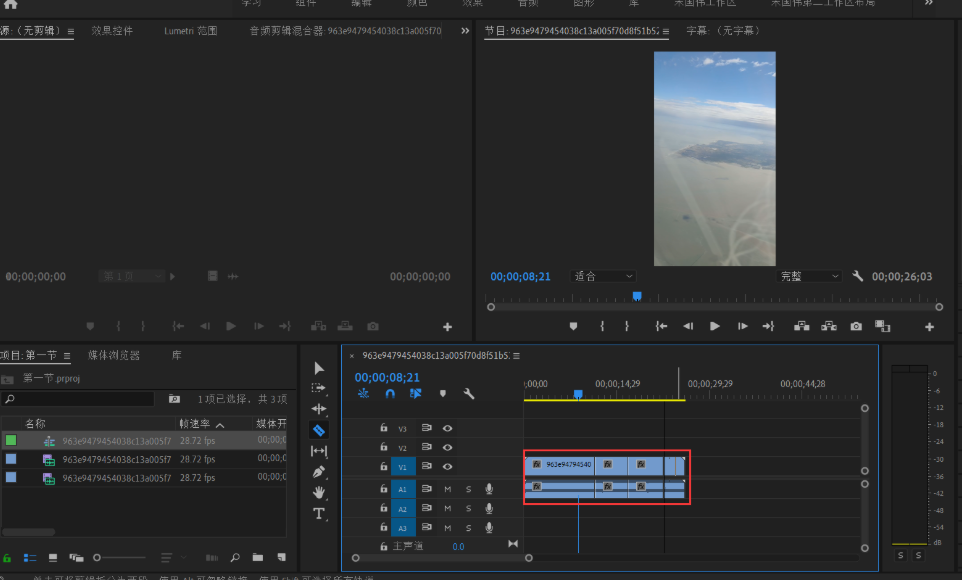This screenshot has height=580, width=962.
Task: Toggle V3 track visibility eye
Action: pos(447,428)
